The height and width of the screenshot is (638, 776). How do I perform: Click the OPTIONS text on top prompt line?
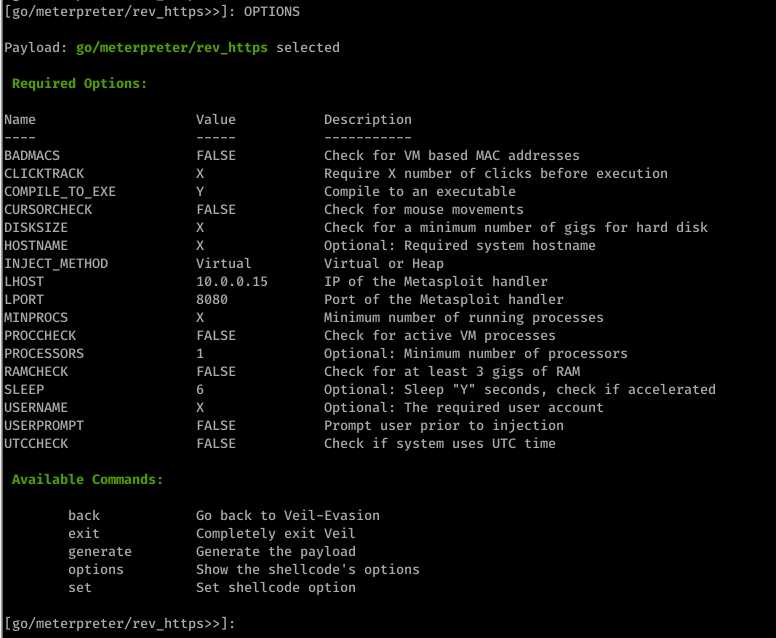[272, 11]
